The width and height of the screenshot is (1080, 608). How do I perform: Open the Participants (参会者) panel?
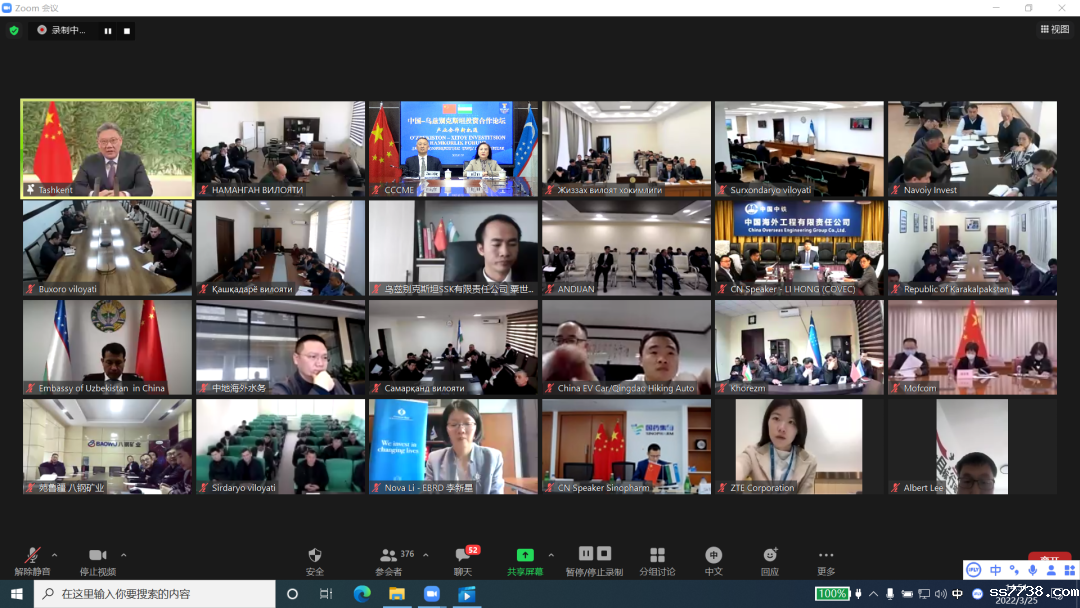click(x=388, y=555)
